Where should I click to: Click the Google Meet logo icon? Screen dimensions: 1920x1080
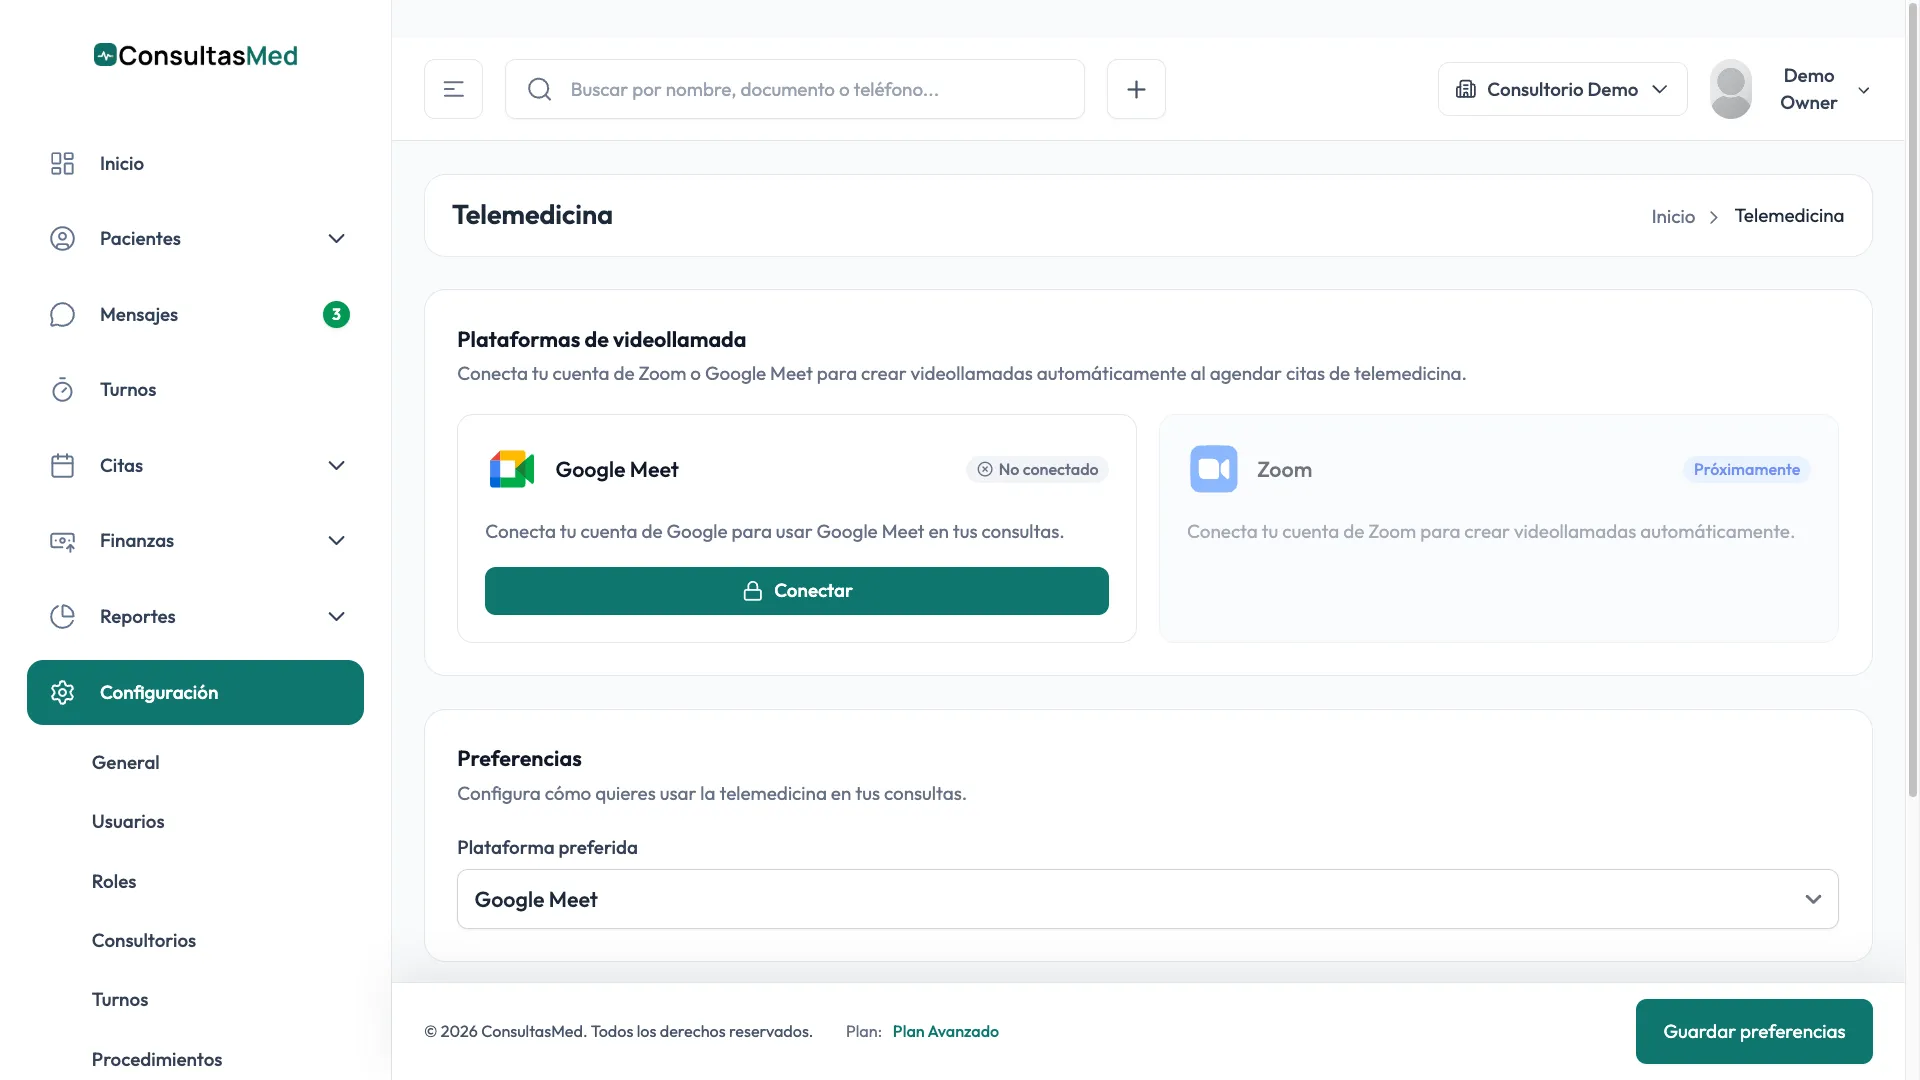(x=512, y=469)
